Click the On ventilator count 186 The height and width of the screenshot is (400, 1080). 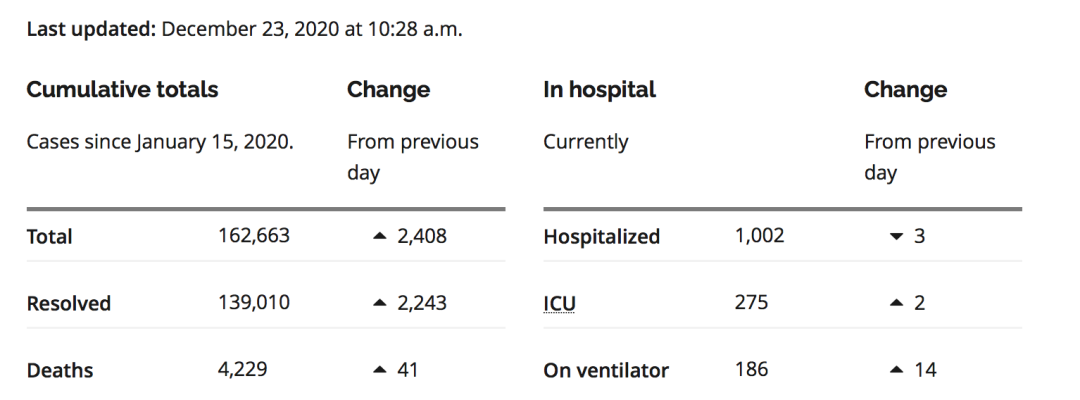click(751, 369)
